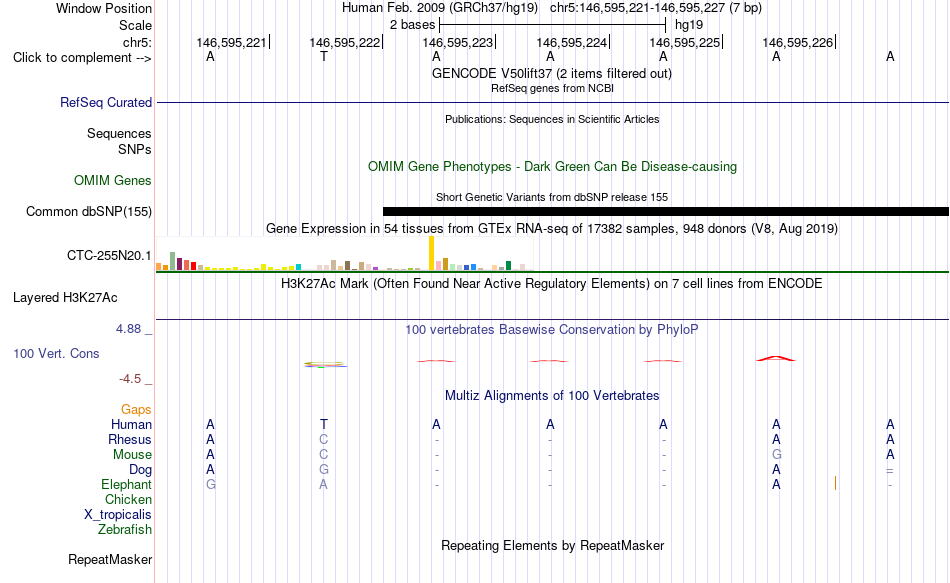The image size is (950, 583).
Task: Click the H3K27Ac Mark track title
Action: click(x=551, y=284)
